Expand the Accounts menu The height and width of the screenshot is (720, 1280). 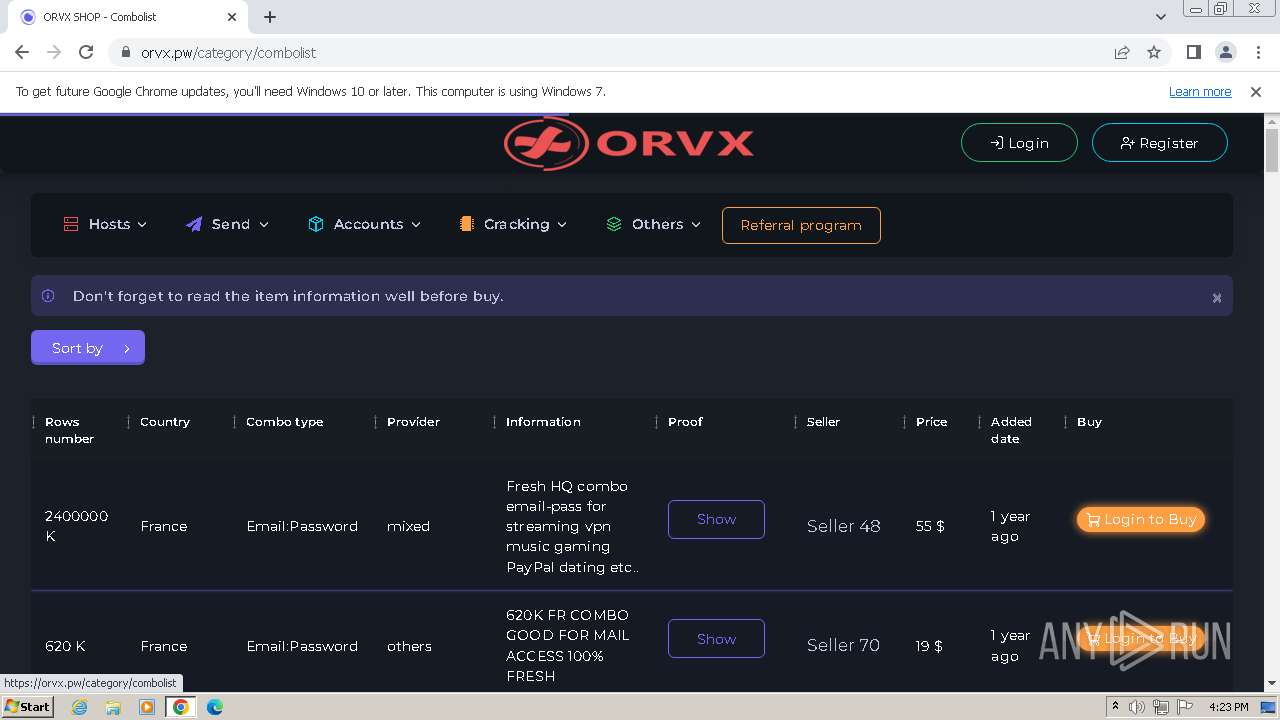pos(364,224)
